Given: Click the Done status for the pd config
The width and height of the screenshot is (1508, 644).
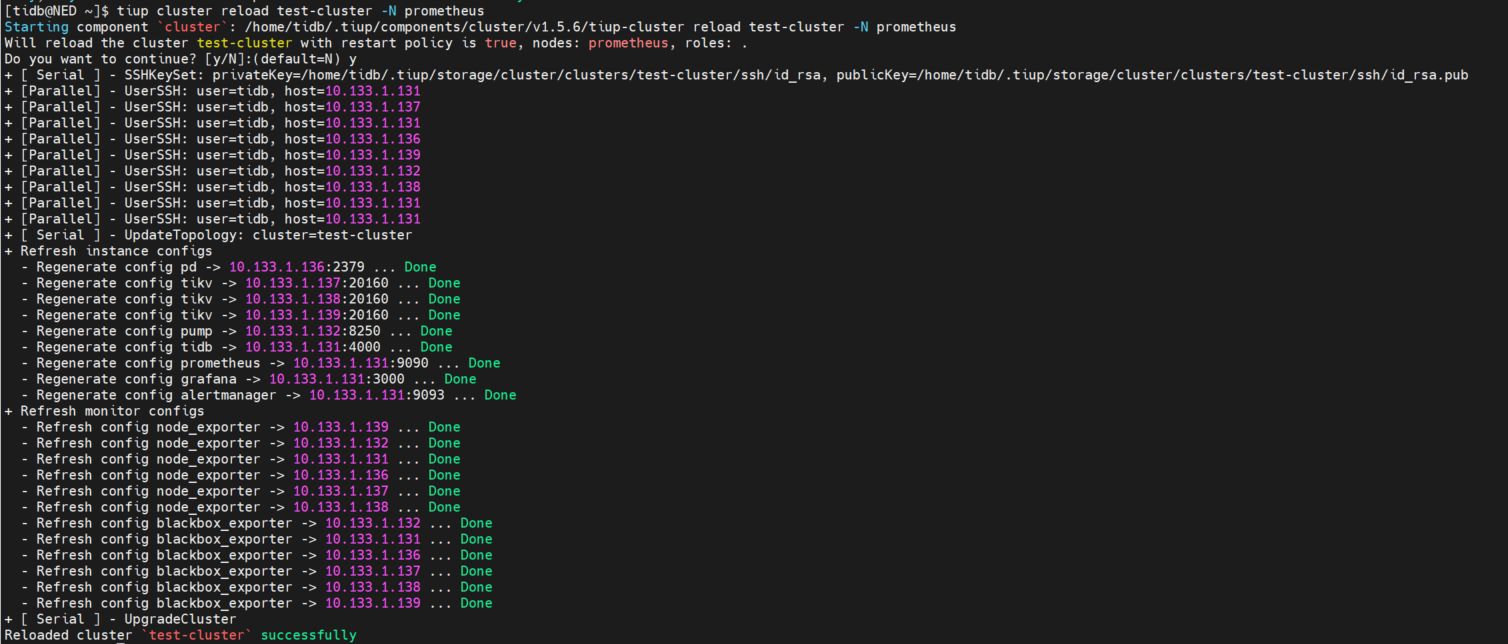Looking at the screenshot, I should click(420, 267).
